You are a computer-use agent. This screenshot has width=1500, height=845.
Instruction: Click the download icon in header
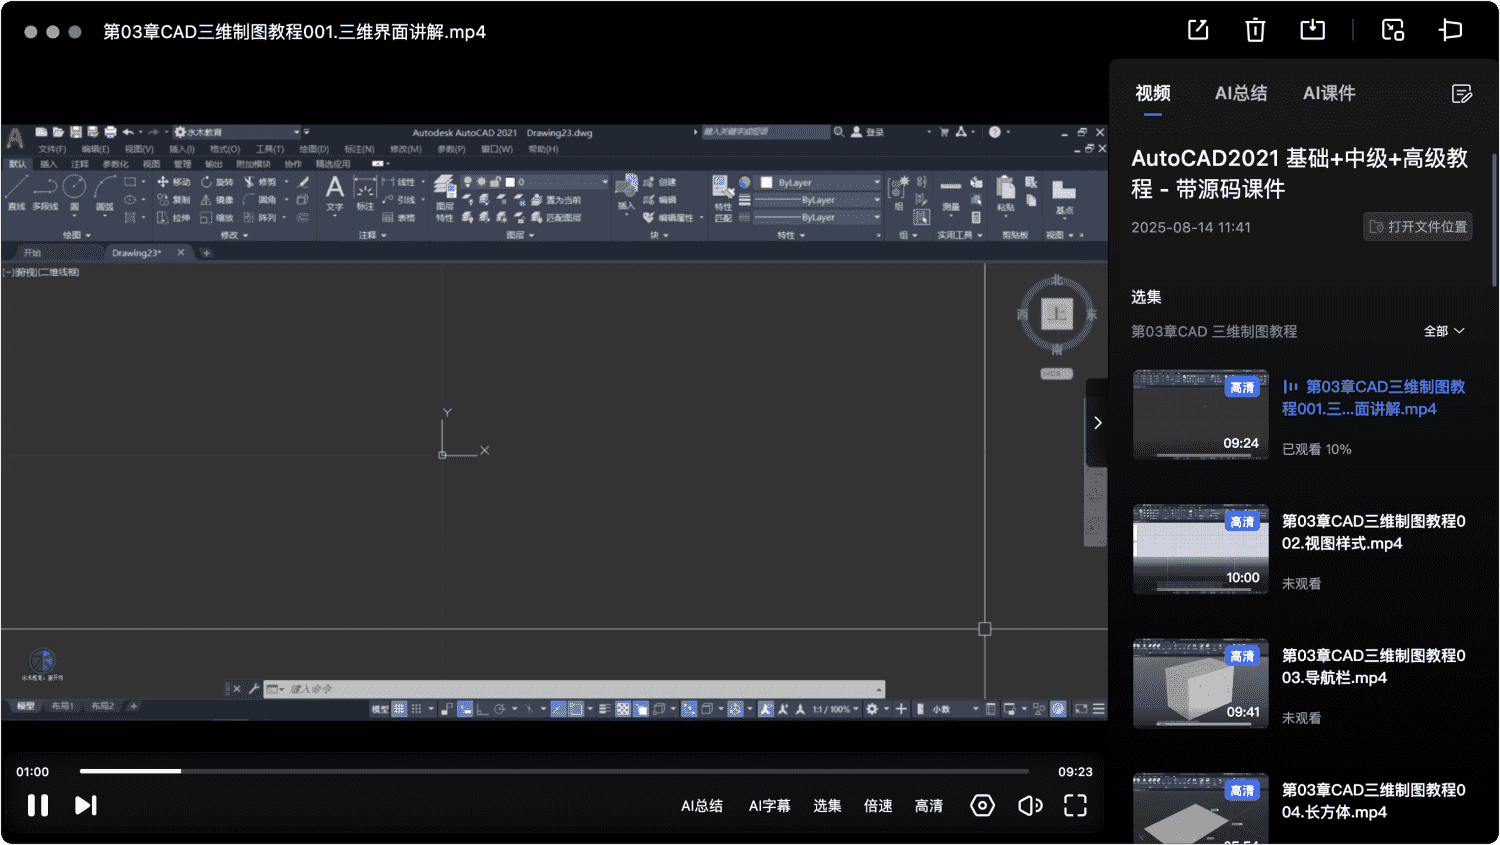pos(1312,30)
